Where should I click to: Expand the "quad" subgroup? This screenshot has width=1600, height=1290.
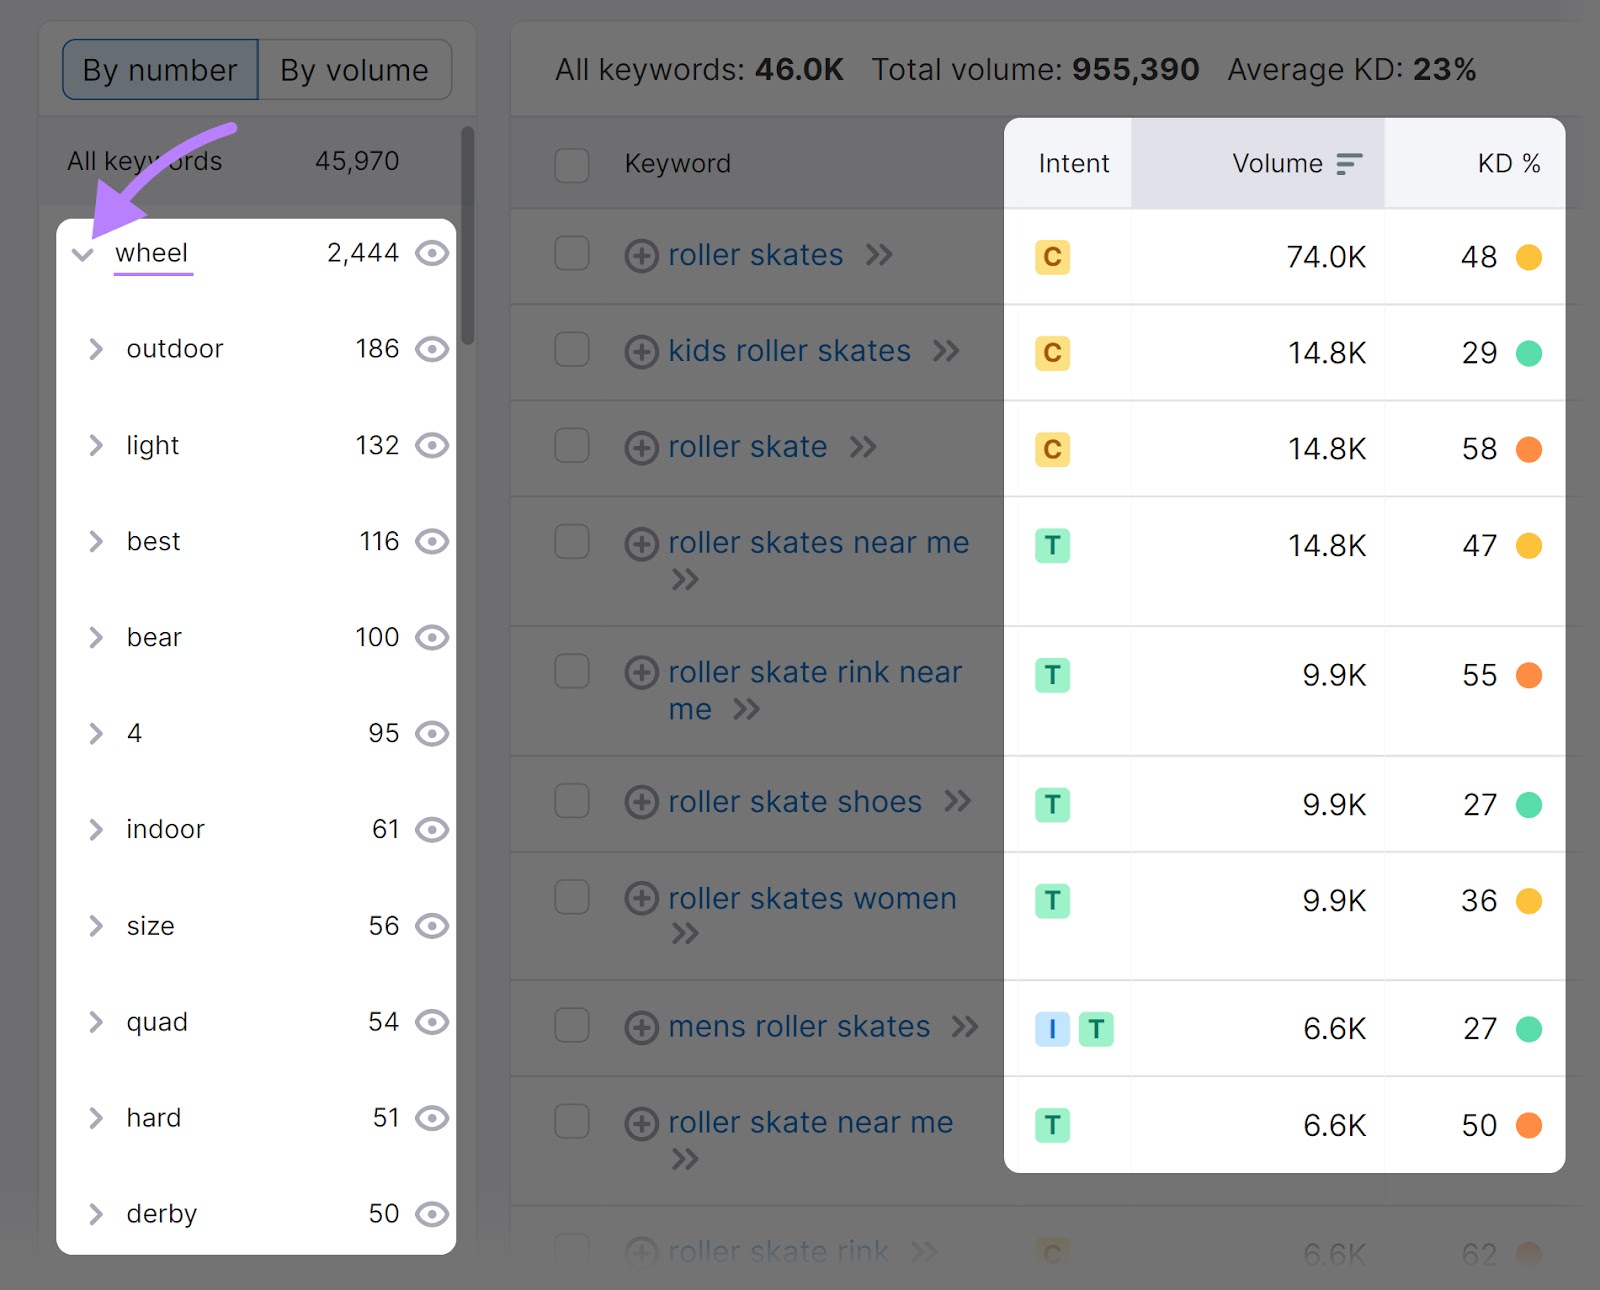pos(96,1022)
